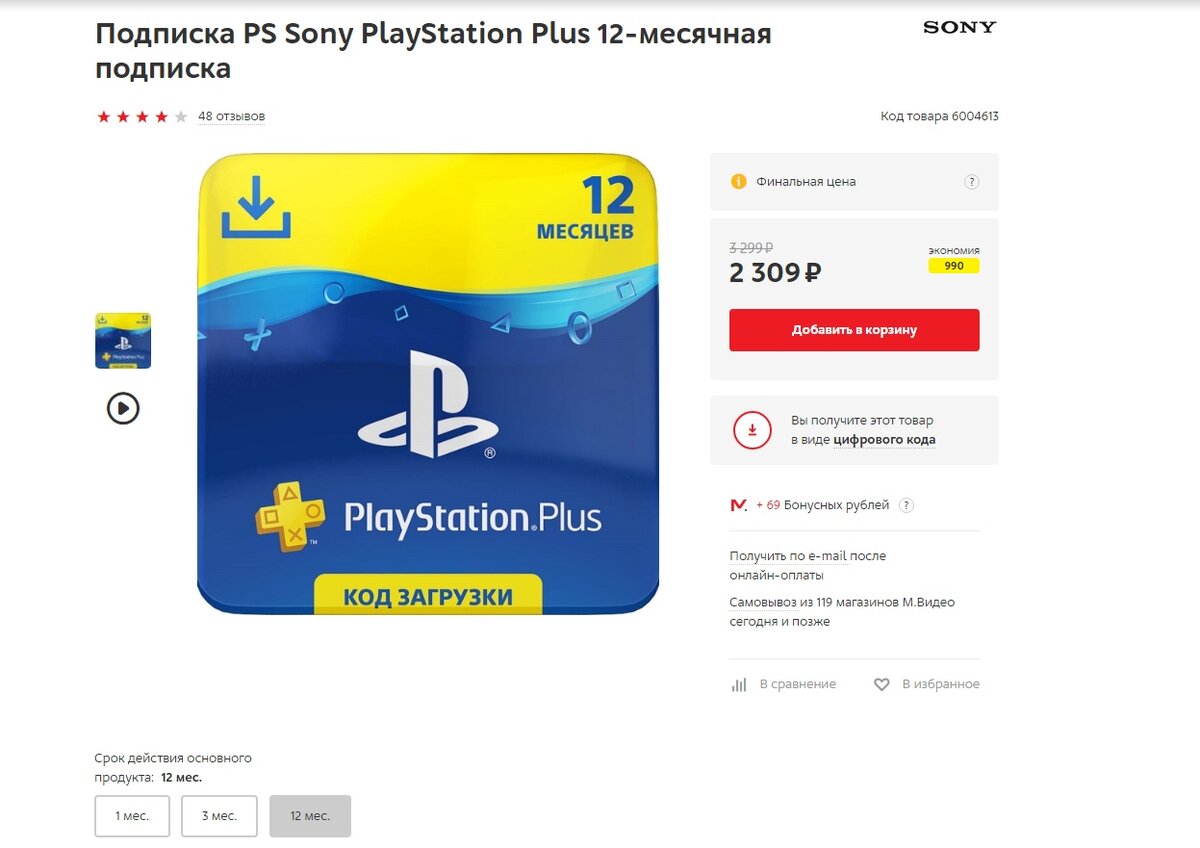
Task: Select the 1 мес. subscription duration
Action: [x=132, y=816]
